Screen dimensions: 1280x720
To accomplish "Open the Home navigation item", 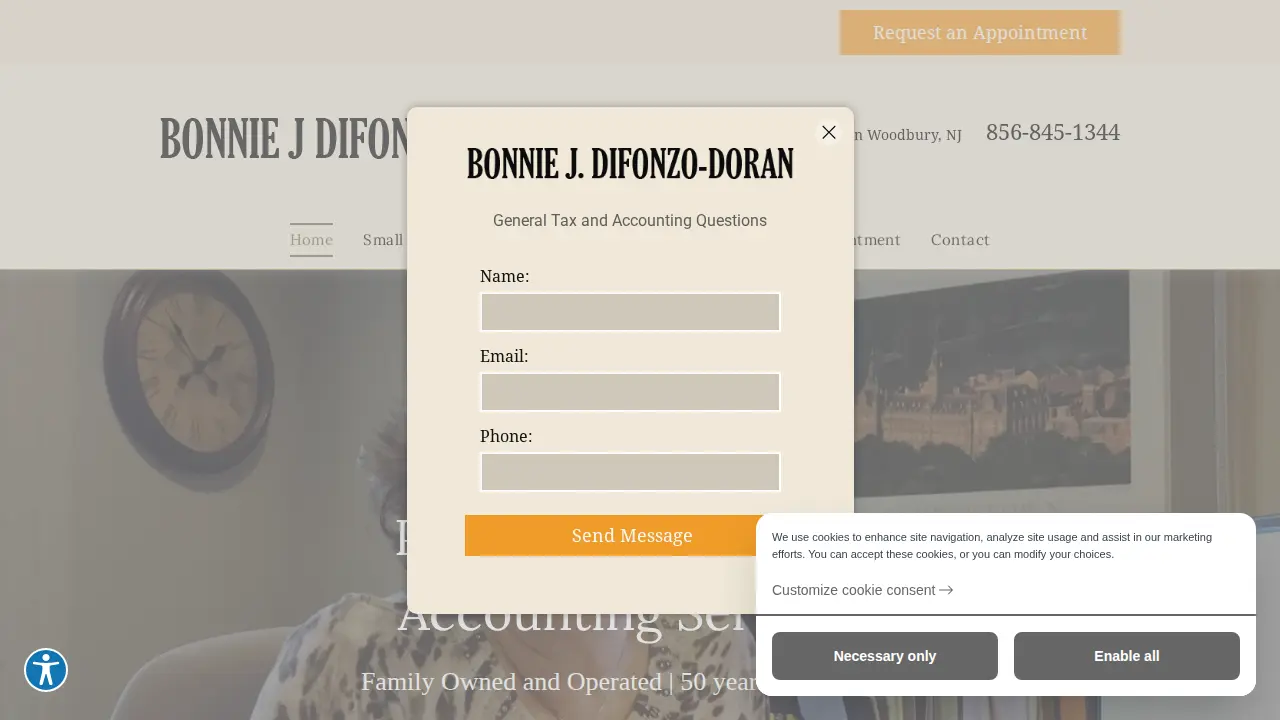I will coord(311,240).
